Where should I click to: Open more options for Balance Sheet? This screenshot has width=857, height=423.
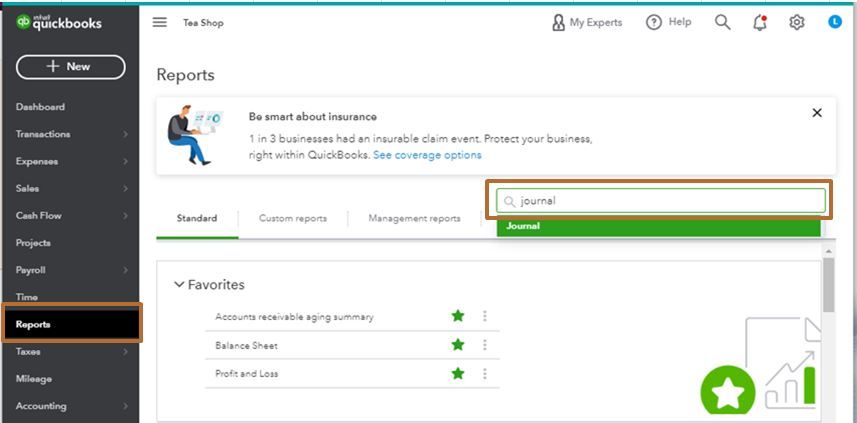coord(484,345)
